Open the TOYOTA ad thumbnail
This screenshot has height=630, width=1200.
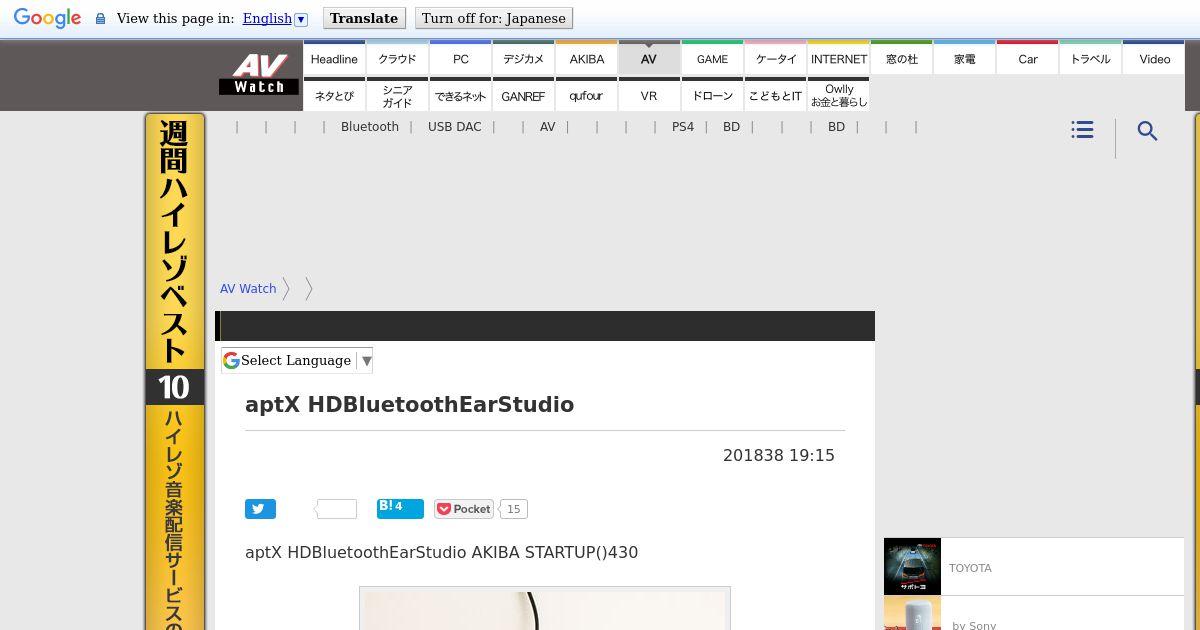pos(912,567)
